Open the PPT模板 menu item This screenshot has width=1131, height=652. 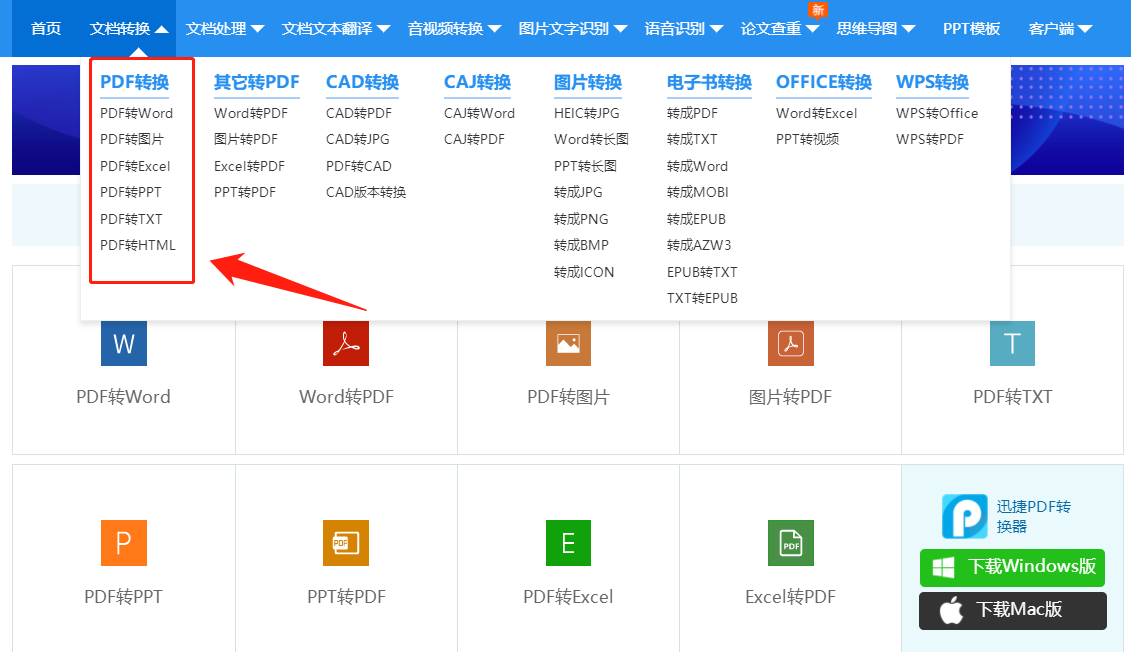click(x=970, y=29)
